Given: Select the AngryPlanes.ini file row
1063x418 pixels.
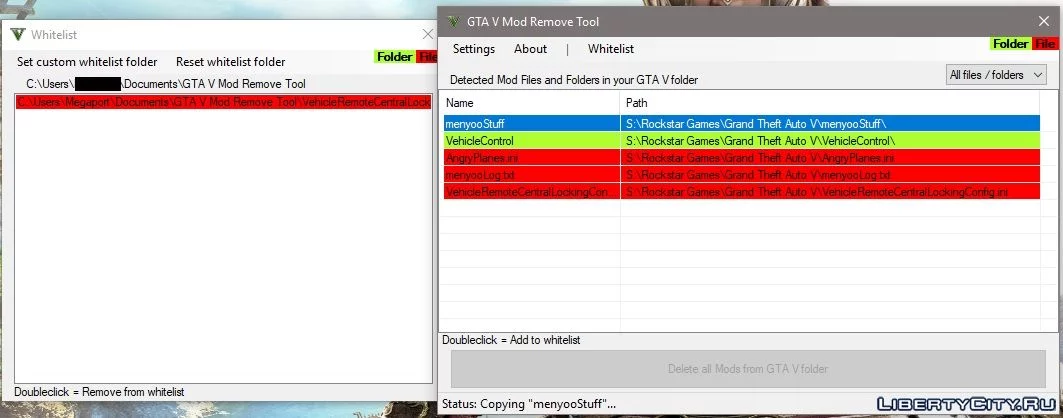Looking at the screenshot, I should pos(741,158).
